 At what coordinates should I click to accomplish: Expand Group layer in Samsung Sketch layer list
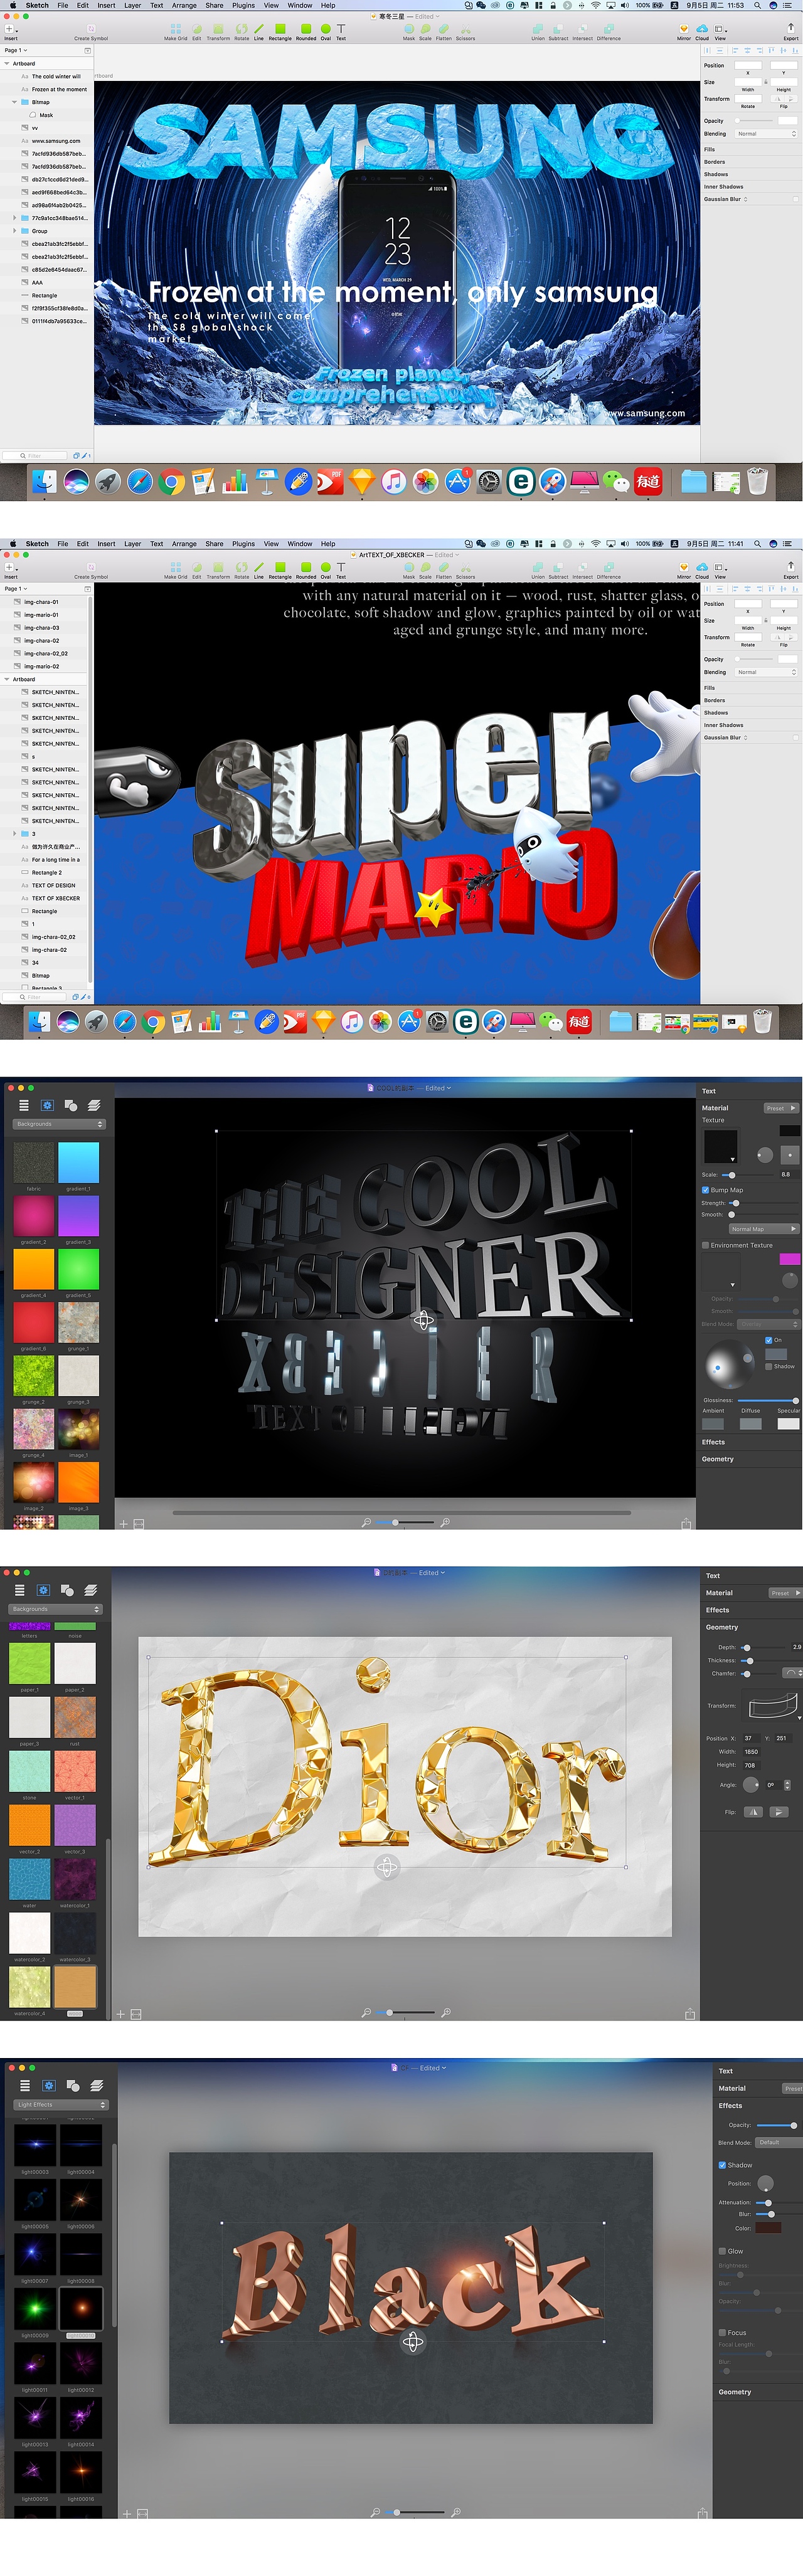coord(14,231)
